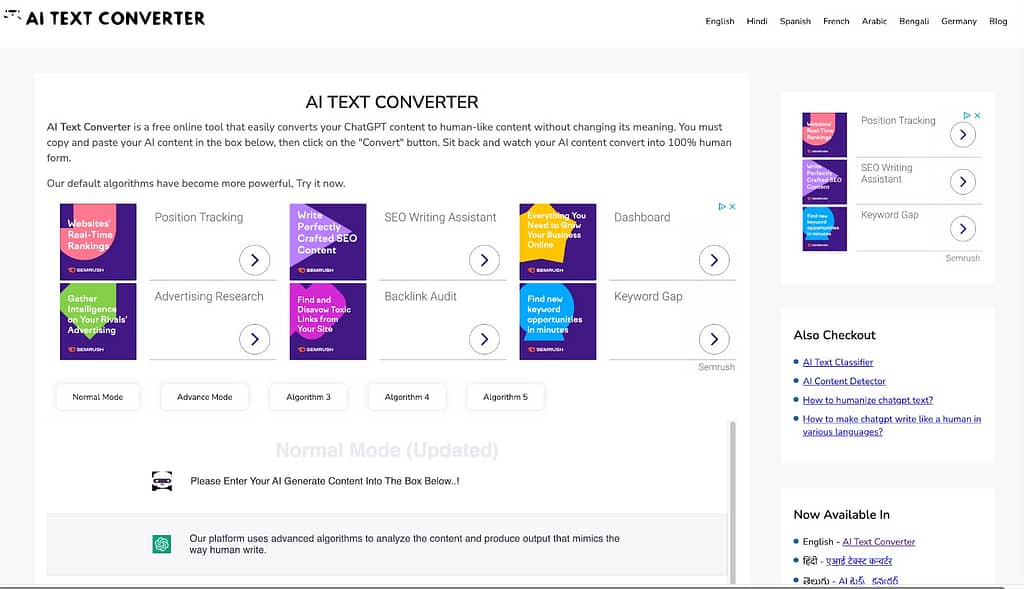Image resolution: width=1024 pixels, height=589 pixels.
Task: Click the robot icon beside prompt message
Action: 162,481
